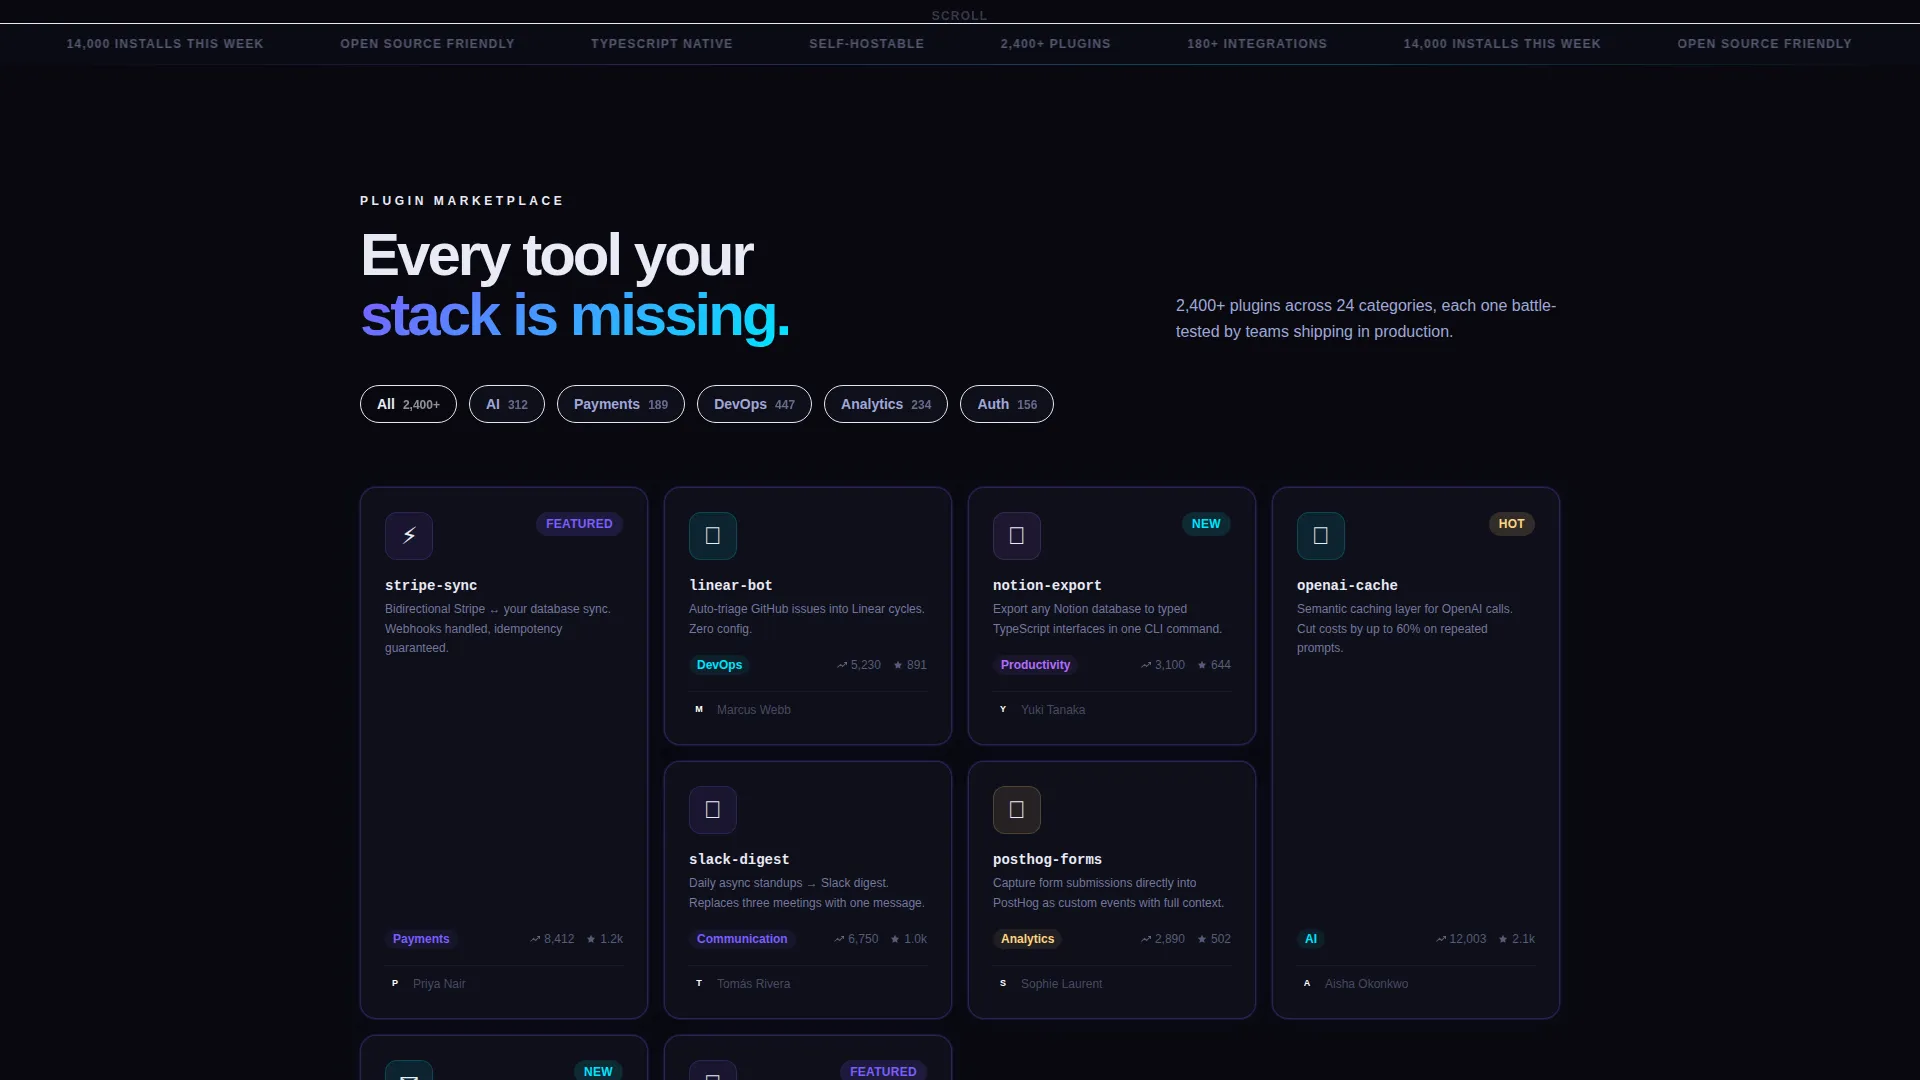Click the star icon on linear-bot card
Screen dimensions: 1920x1080
coord(898,665)
